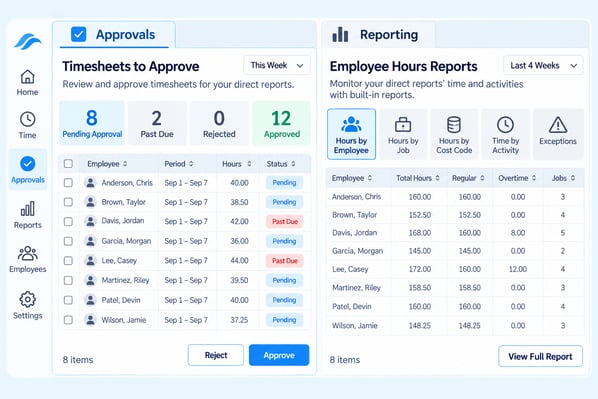Click the avatar icon for Wilson, Jamie
The image size is (598, 399).
[90, 320]
